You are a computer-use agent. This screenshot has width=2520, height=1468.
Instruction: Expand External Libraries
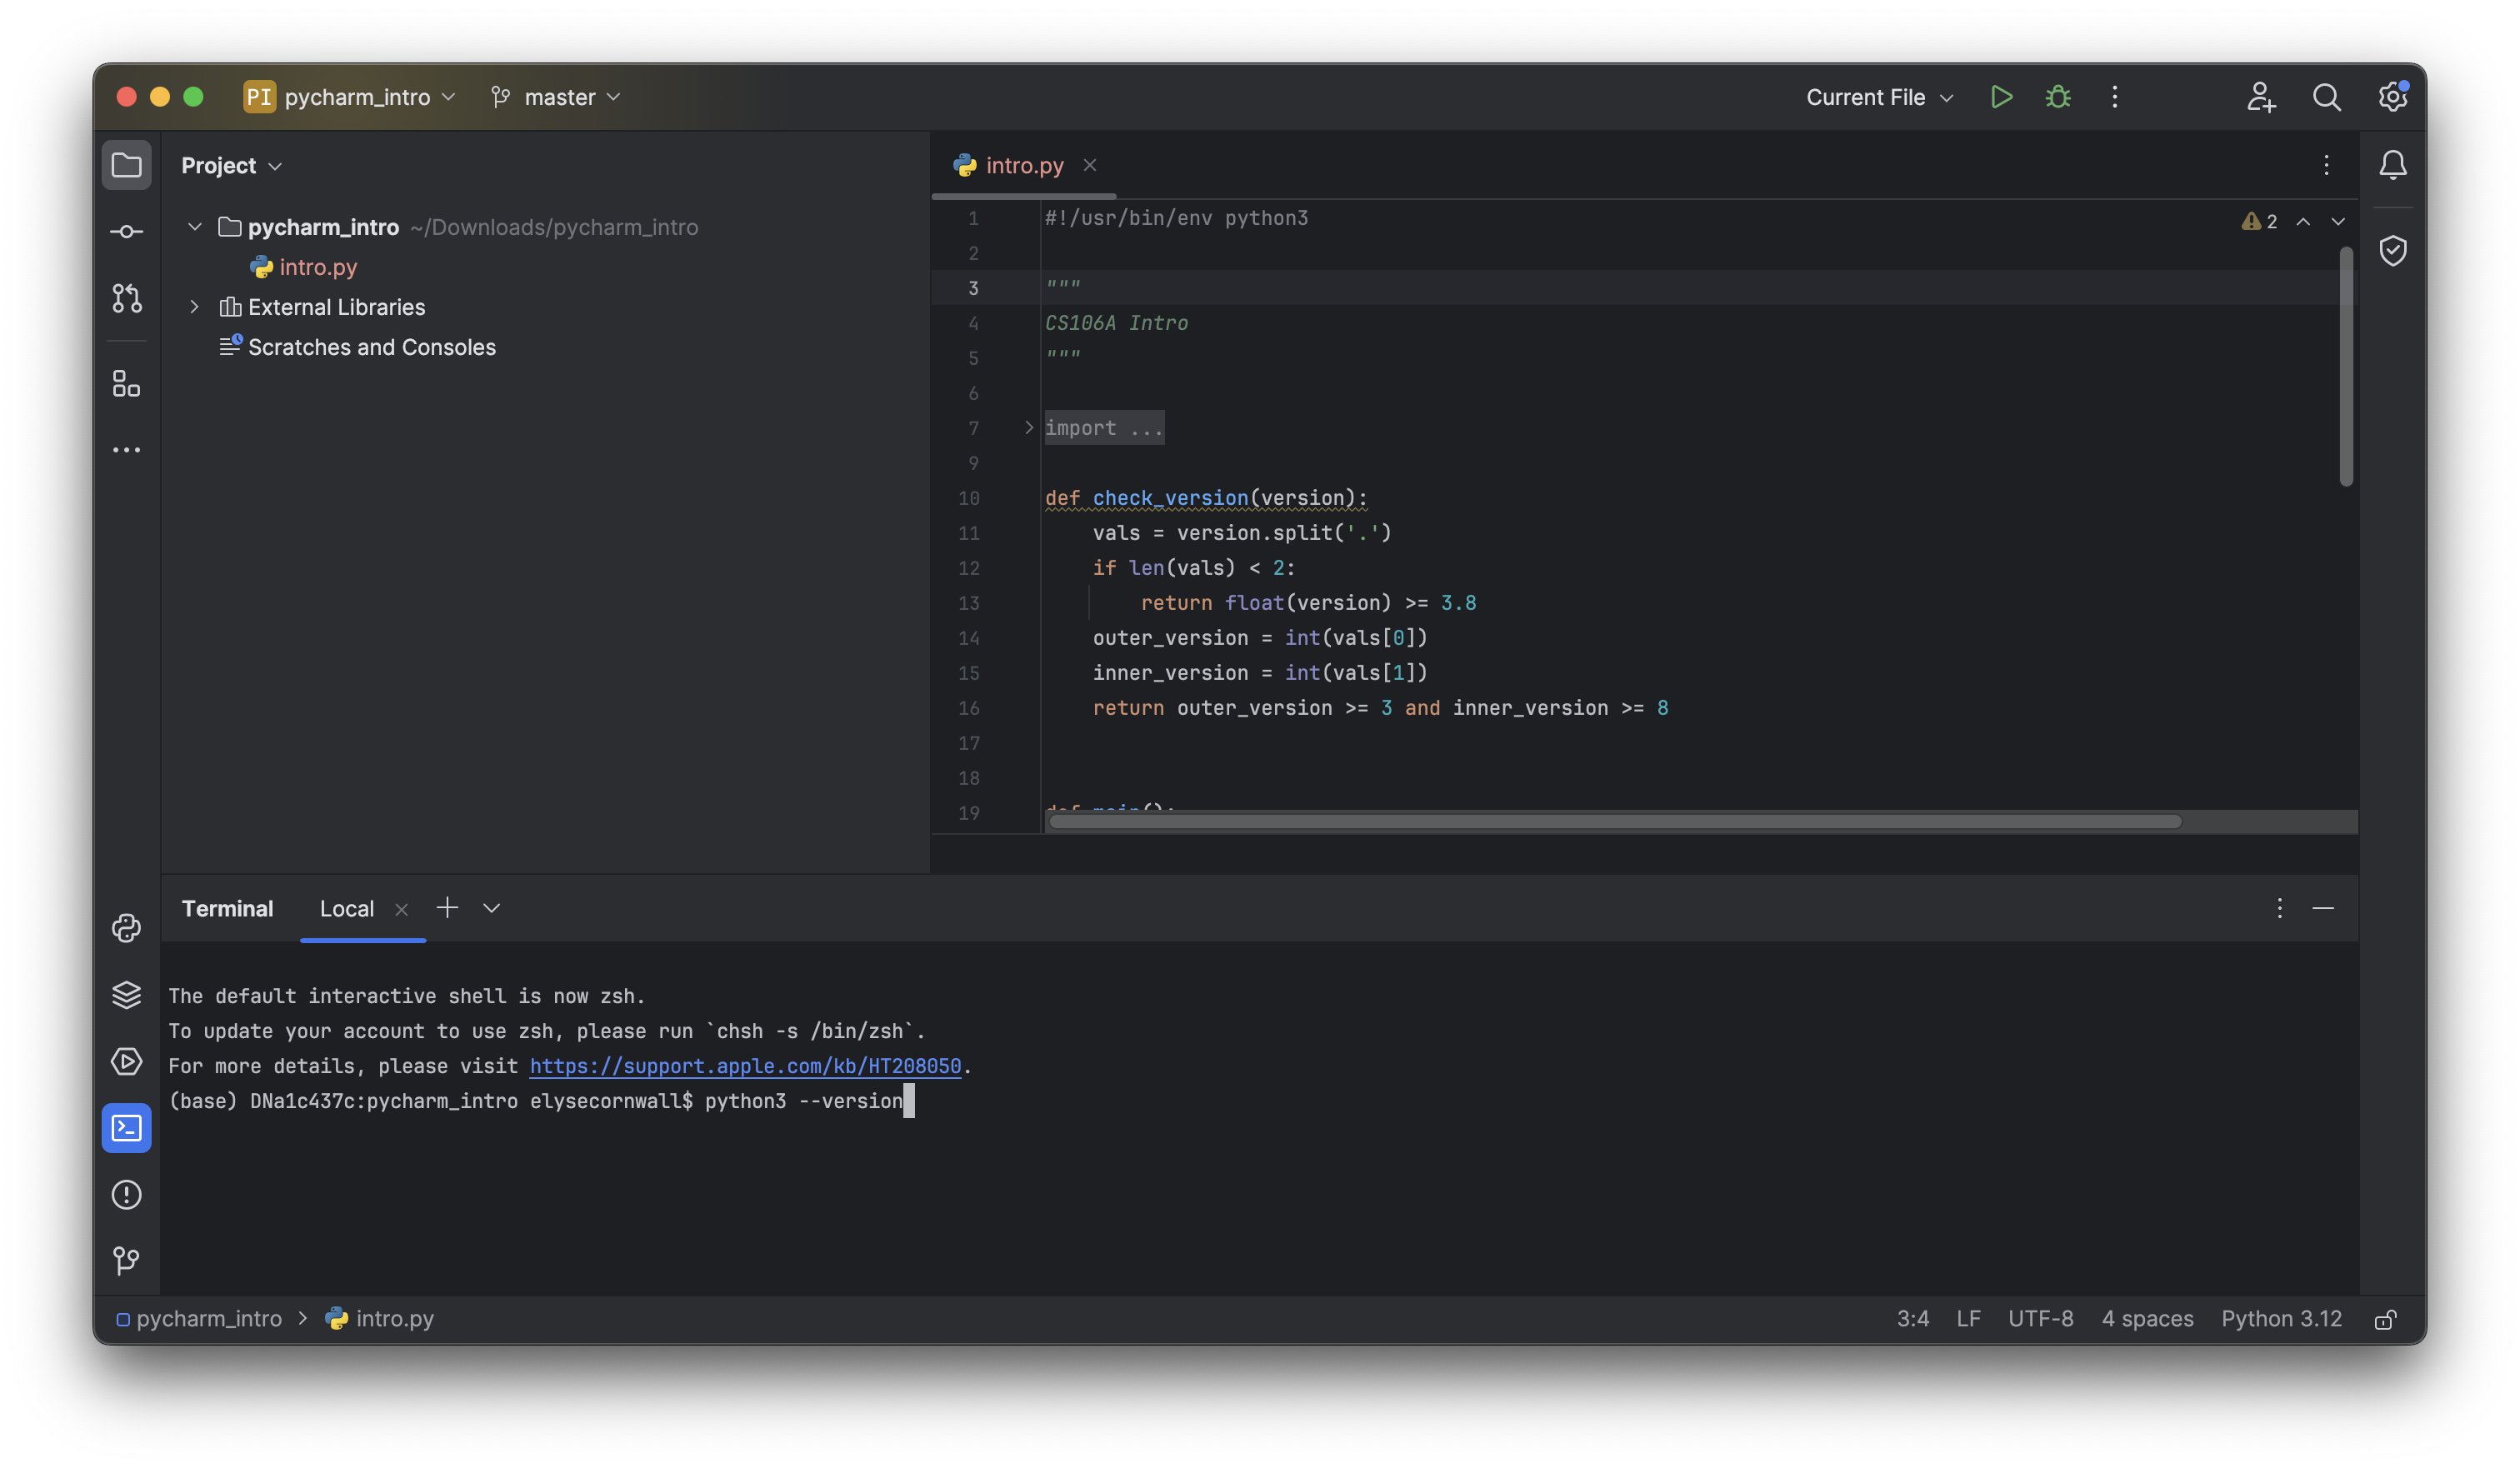(x=195, y=307)
